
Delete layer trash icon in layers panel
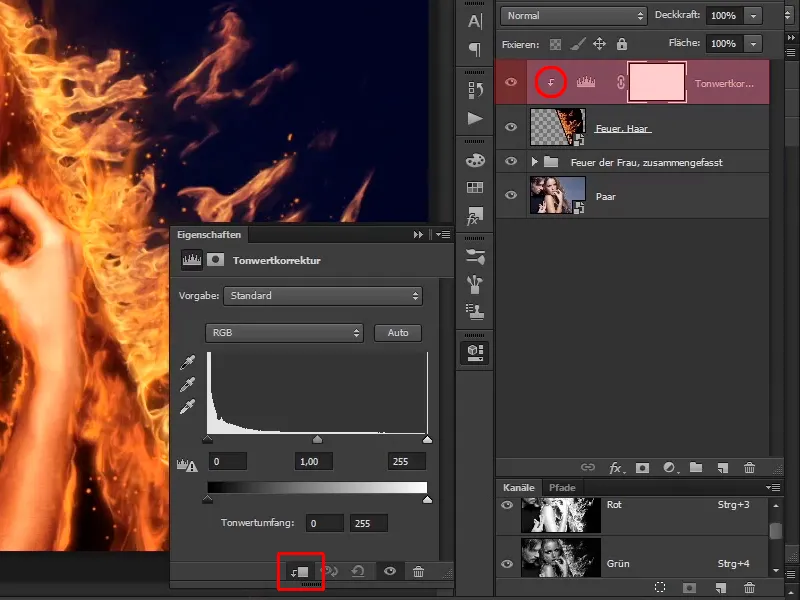point(749,467)
